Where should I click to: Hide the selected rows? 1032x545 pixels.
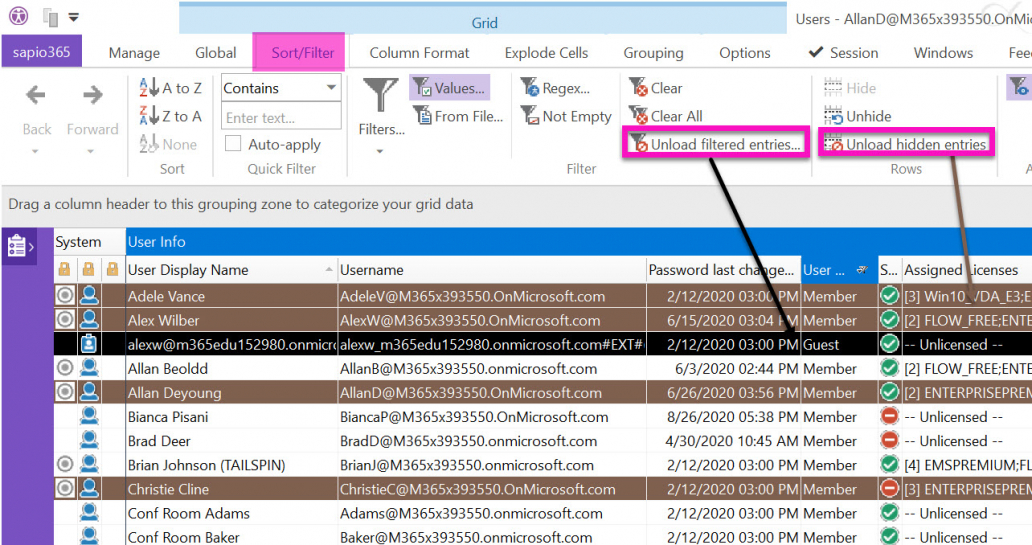850,88
